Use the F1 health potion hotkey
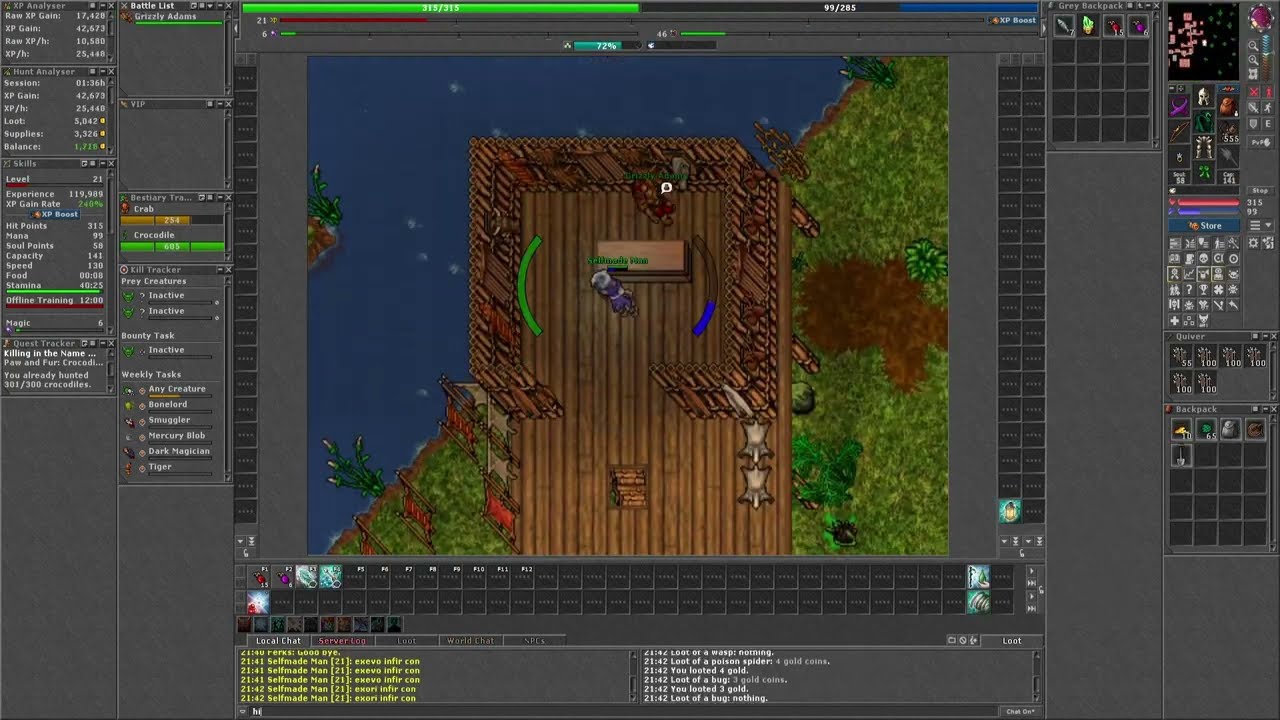 [x=260, y=577]
